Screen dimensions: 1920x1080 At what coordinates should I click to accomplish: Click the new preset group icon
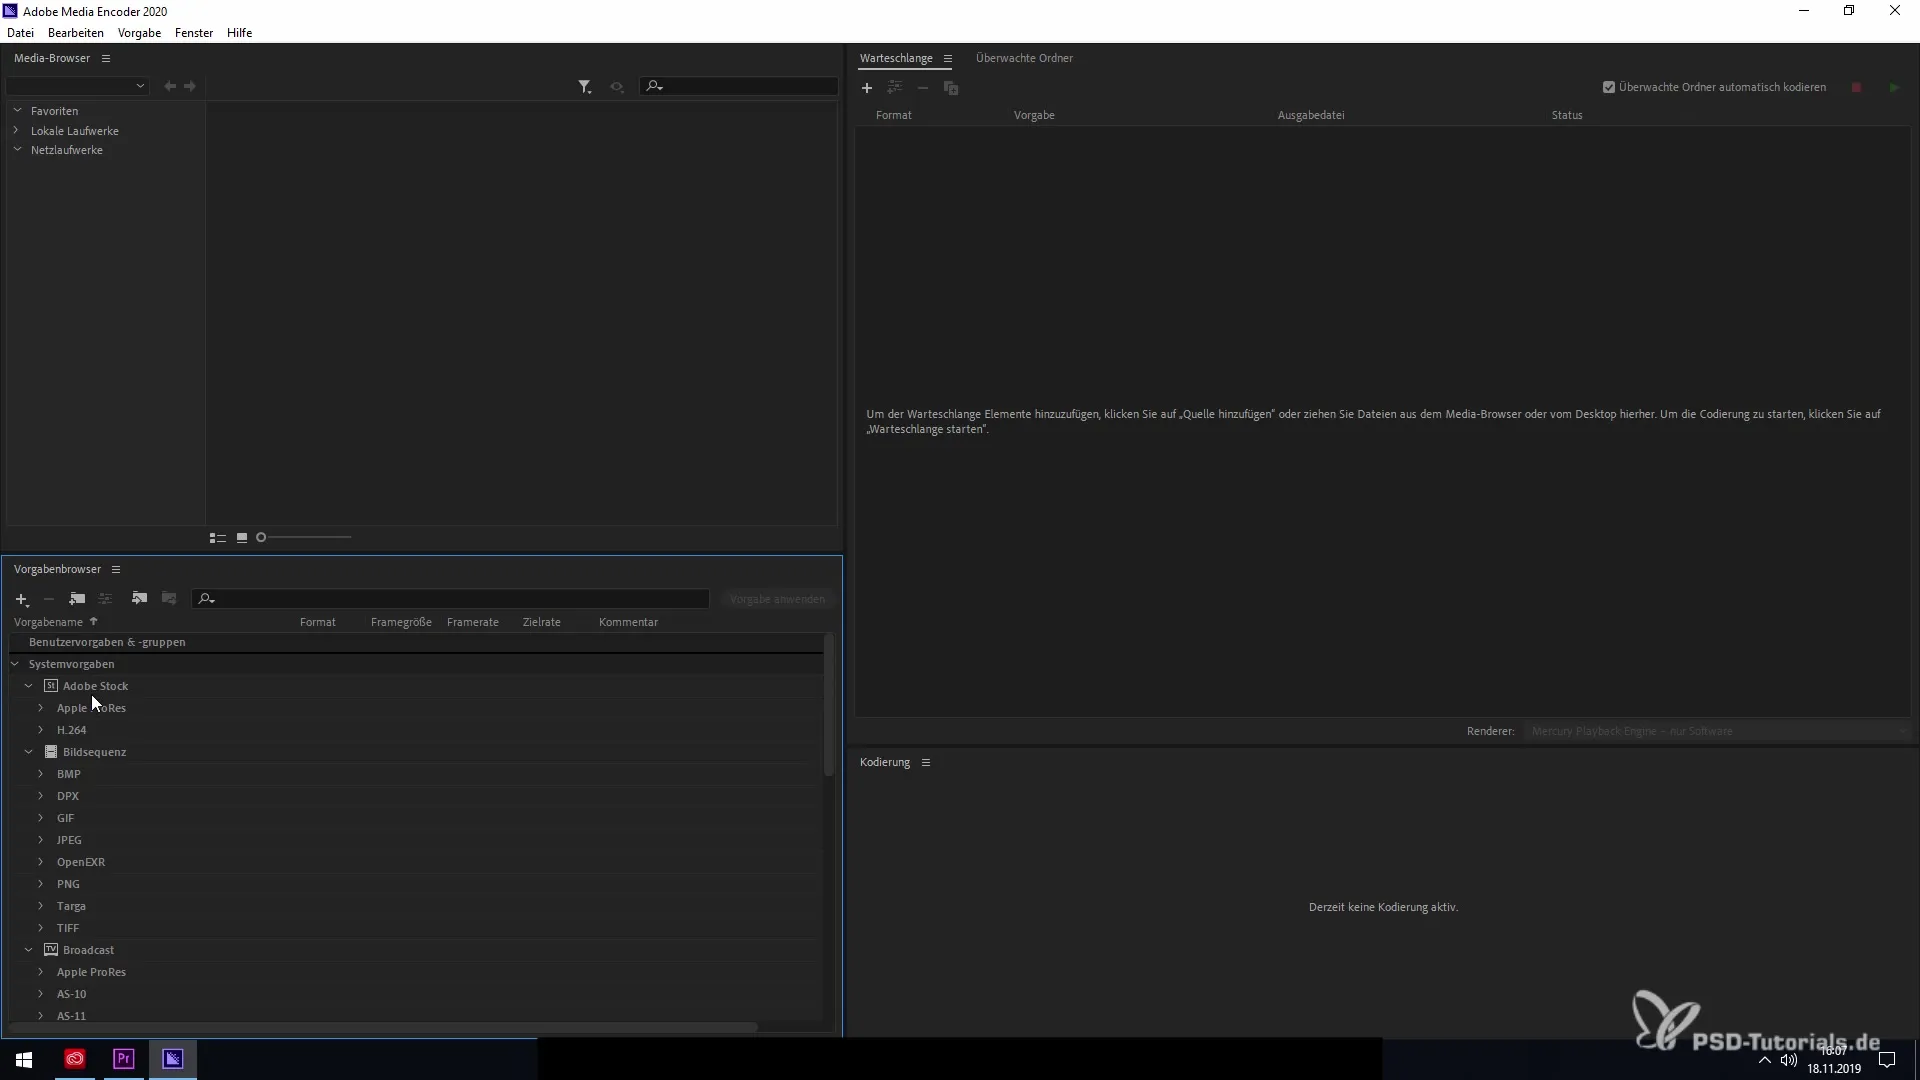(x=77, y=599)
